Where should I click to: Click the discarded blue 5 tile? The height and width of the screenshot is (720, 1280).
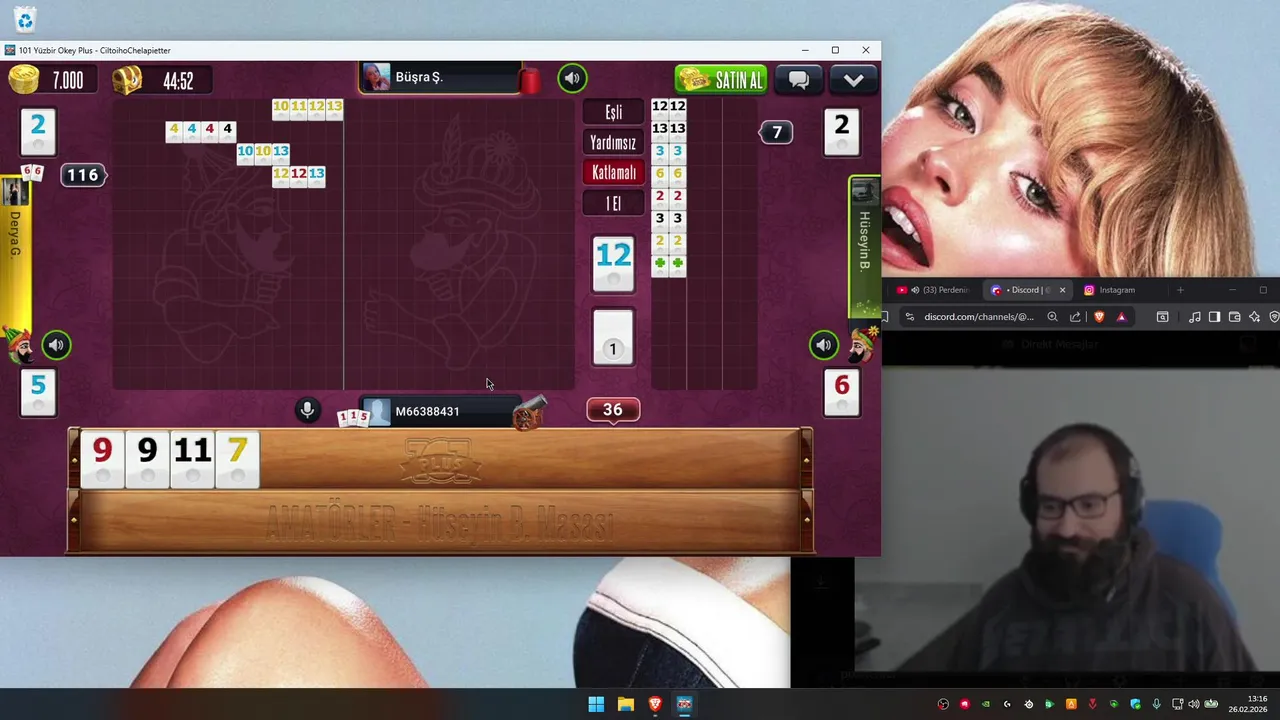pyautogui.click(x=38, y=393)
